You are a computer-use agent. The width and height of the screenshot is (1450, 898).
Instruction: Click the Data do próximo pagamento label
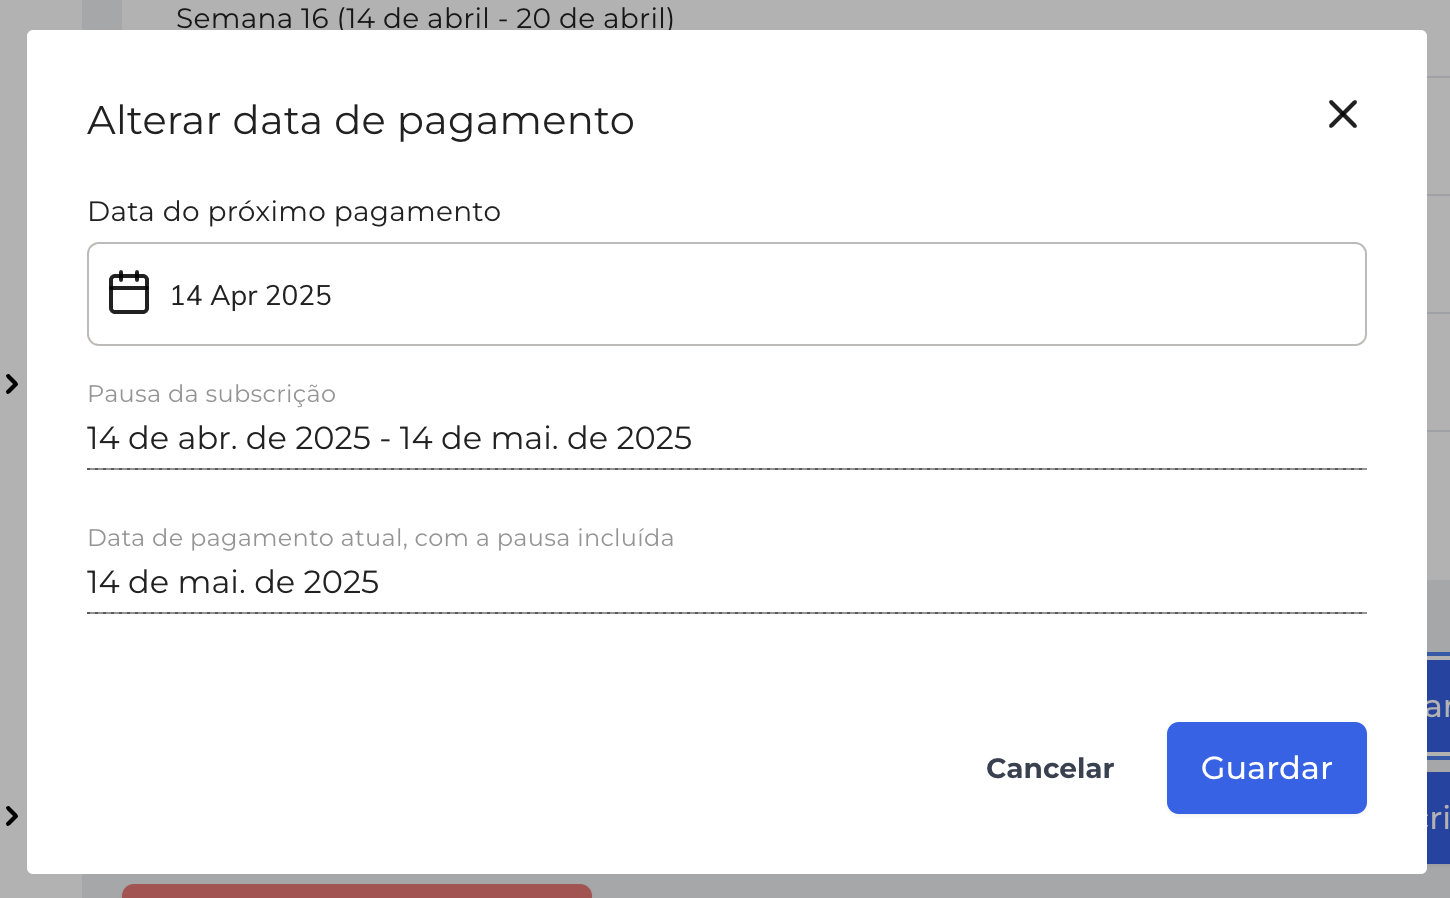(294, 212)
